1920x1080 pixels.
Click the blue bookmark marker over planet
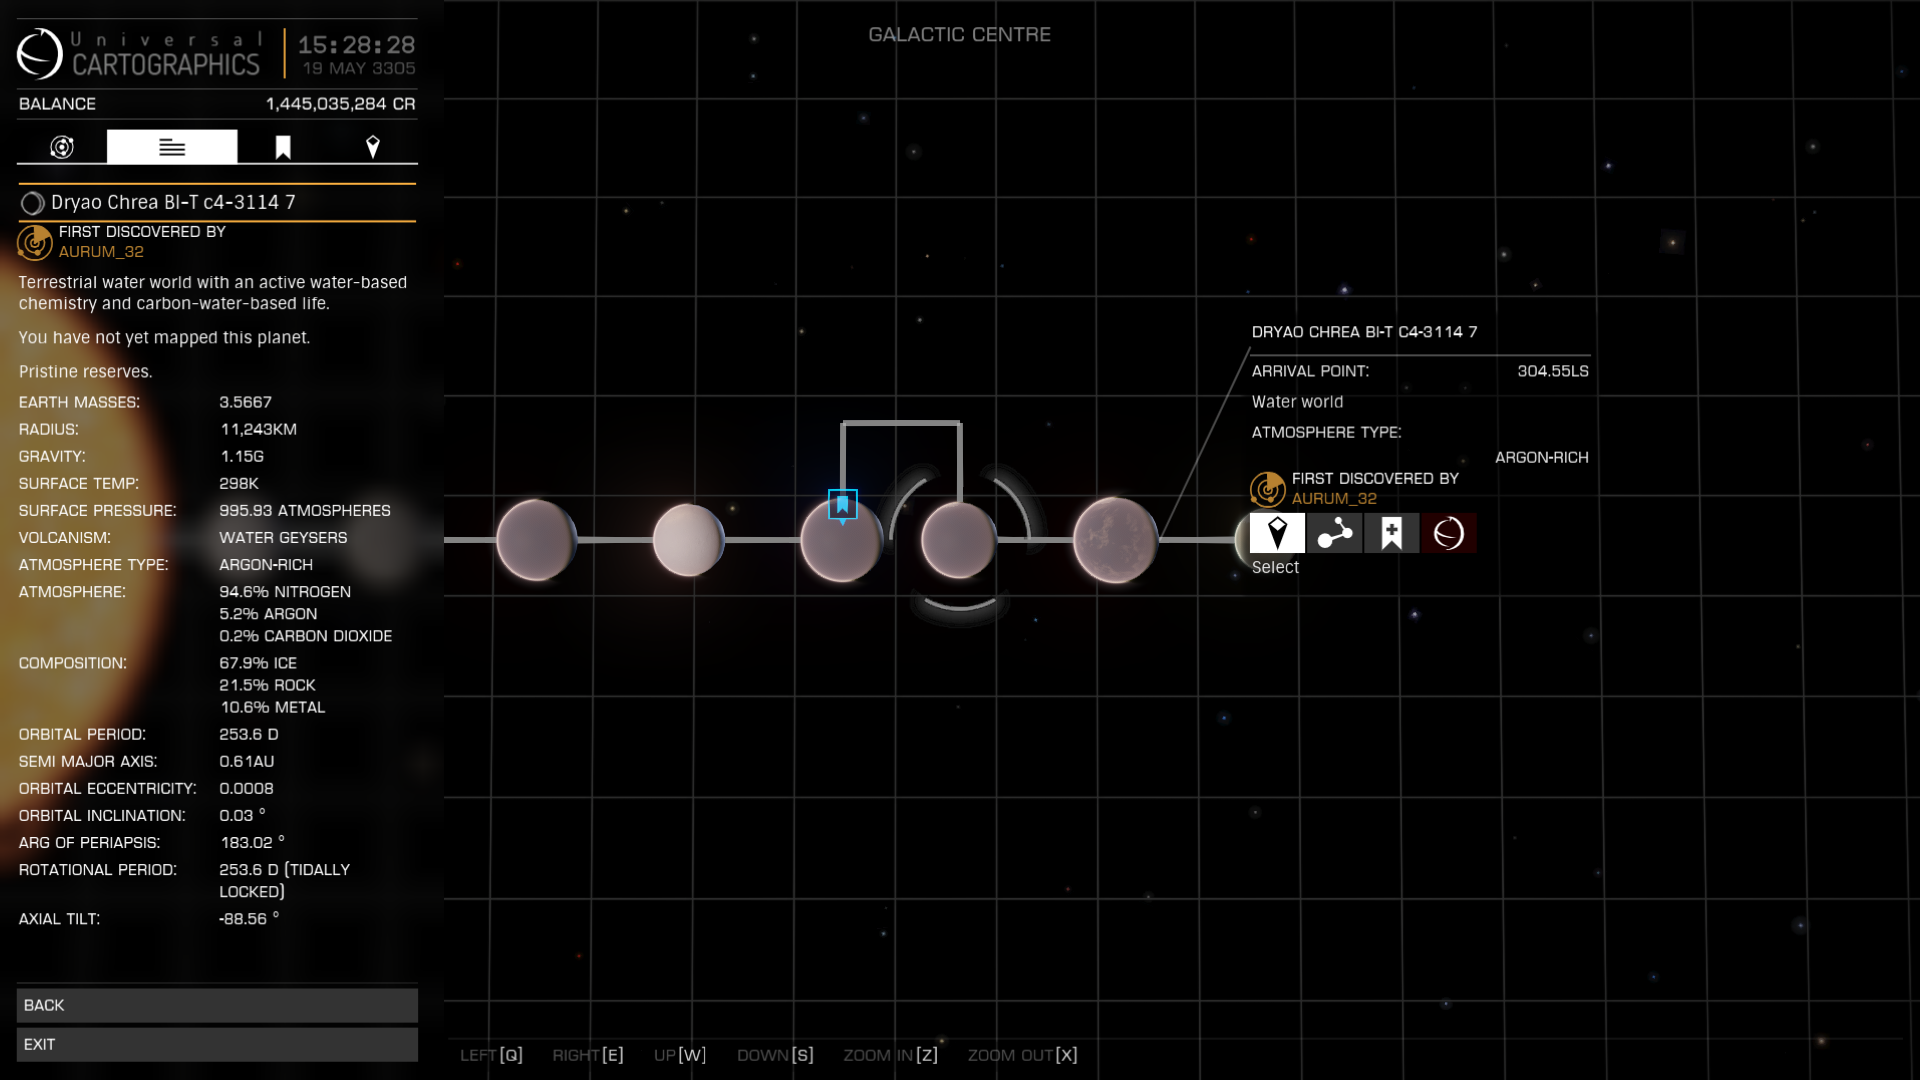click(x=843, y=505)
